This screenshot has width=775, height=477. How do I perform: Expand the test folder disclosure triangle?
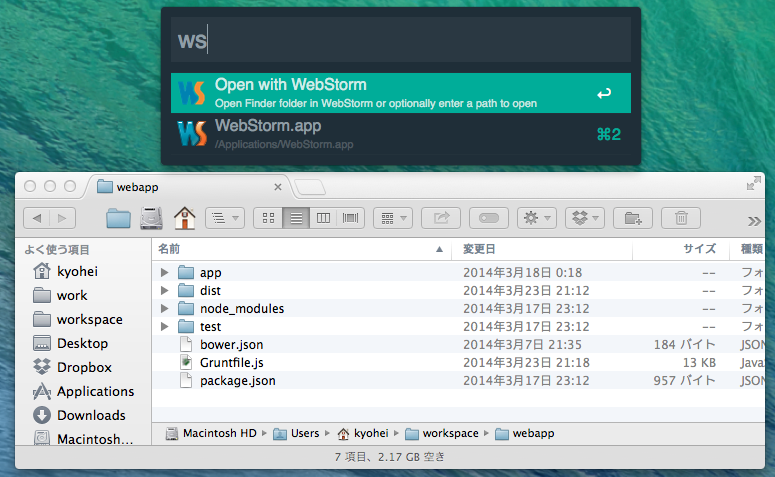[x=165, y=326]
